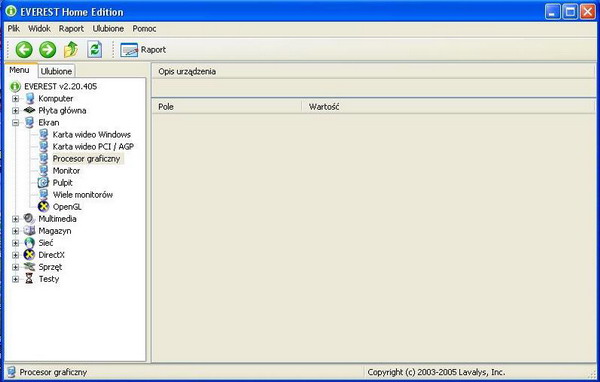This screenshot has width=600, height=382.
Task: Click the Opis urządzenia header
Action: pyautogui.click(x=373, y=72)
